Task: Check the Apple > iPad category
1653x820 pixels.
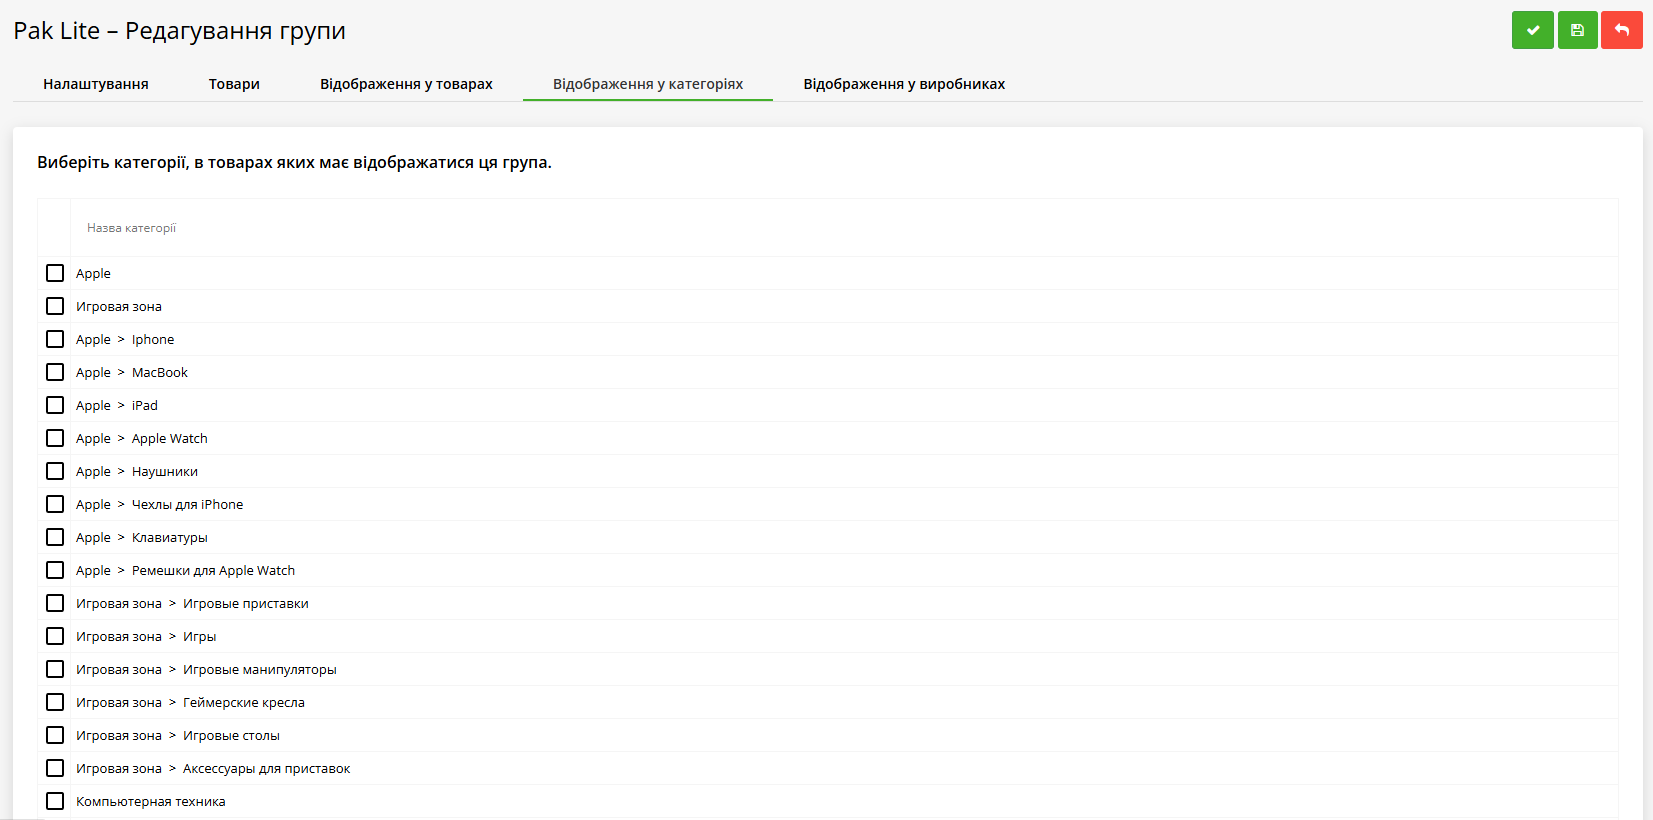Action: click(x=55, y=405)
